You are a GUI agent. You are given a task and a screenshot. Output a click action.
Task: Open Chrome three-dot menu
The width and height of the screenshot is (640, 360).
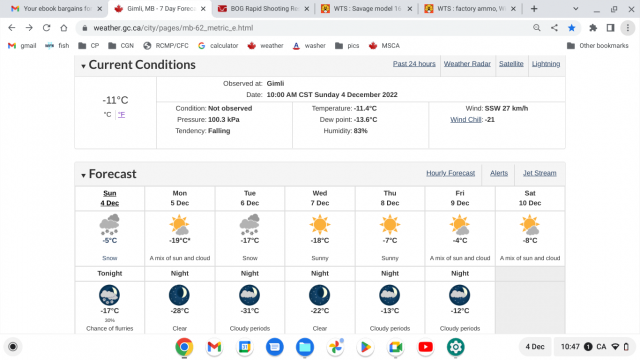click(x=628, y=28)
